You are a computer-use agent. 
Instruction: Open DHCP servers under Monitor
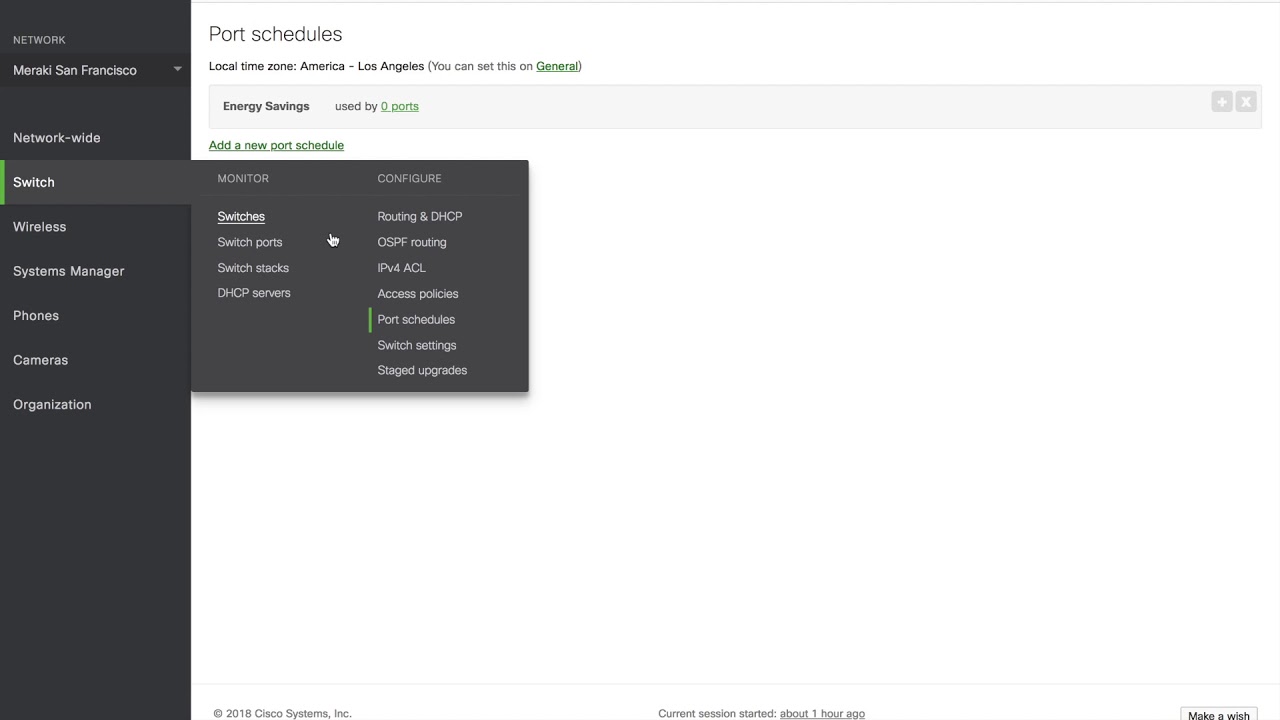254,293
